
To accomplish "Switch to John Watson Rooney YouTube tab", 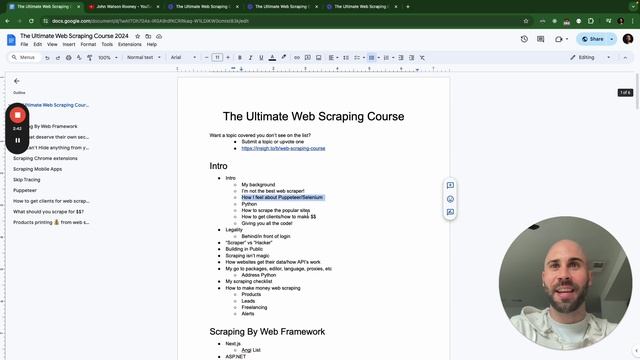I will (124, 7).
